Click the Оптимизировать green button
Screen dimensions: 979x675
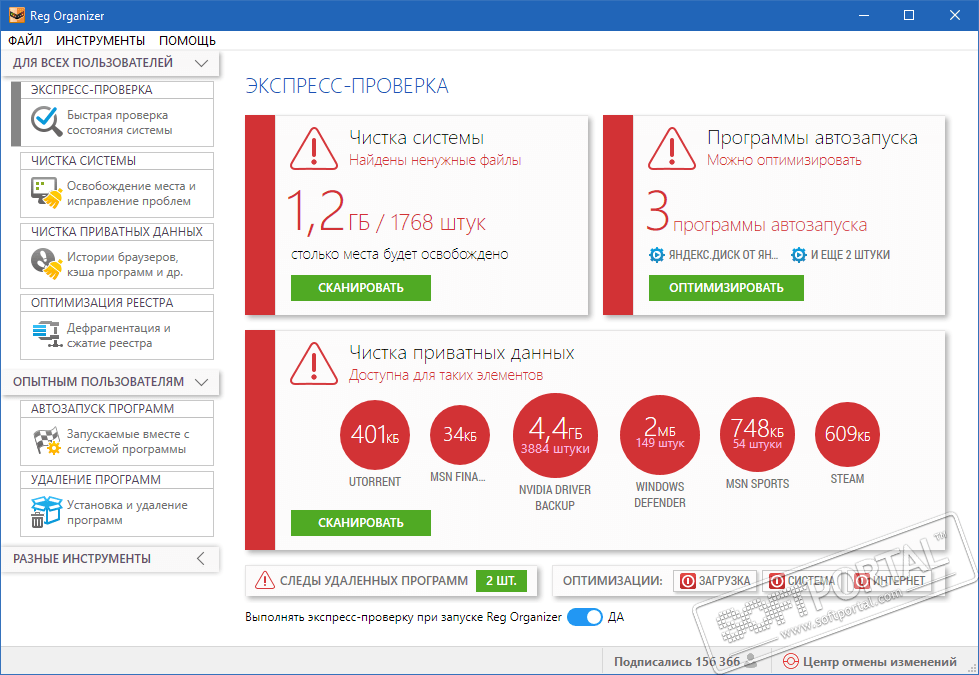coord(726,288)
